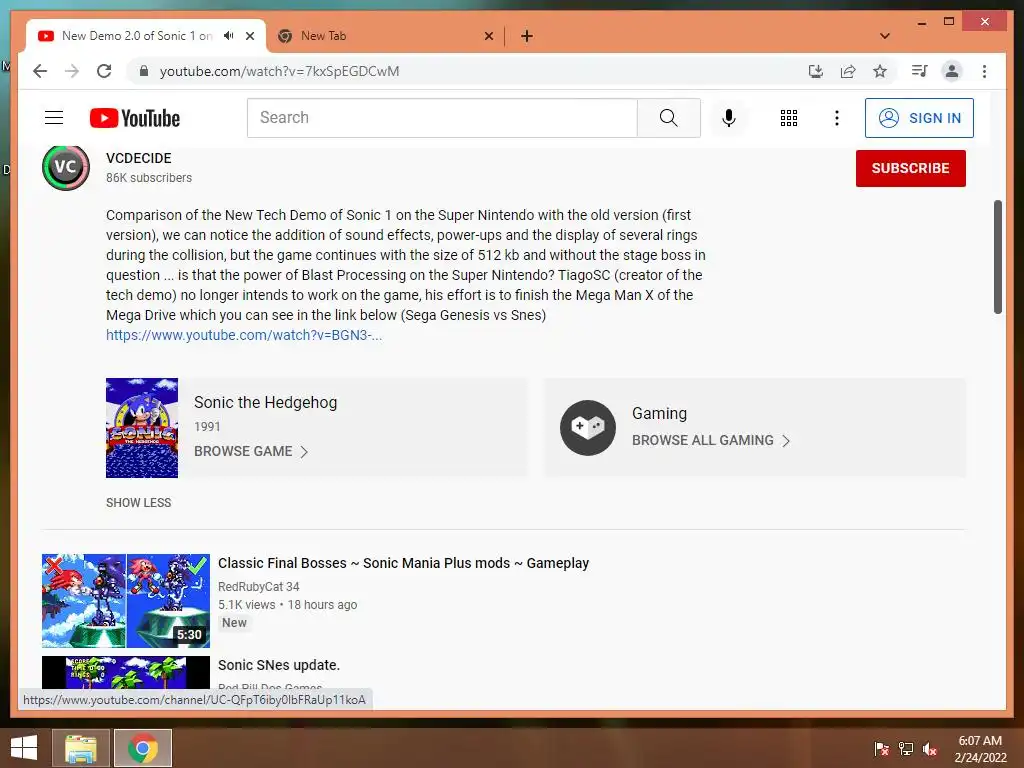Screen dimensions: 1024x768
Task: Click the 86K subscribers text
Action: [149, 178]
